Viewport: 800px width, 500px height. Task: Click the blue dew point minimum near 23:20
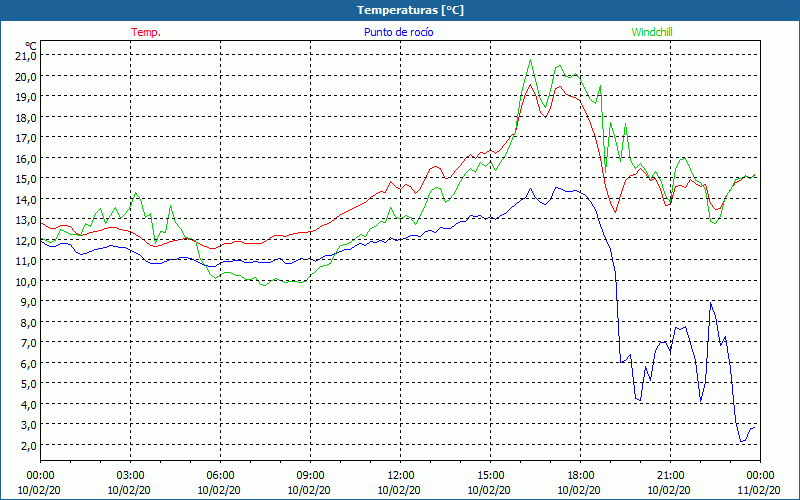(x=742, y=441)
